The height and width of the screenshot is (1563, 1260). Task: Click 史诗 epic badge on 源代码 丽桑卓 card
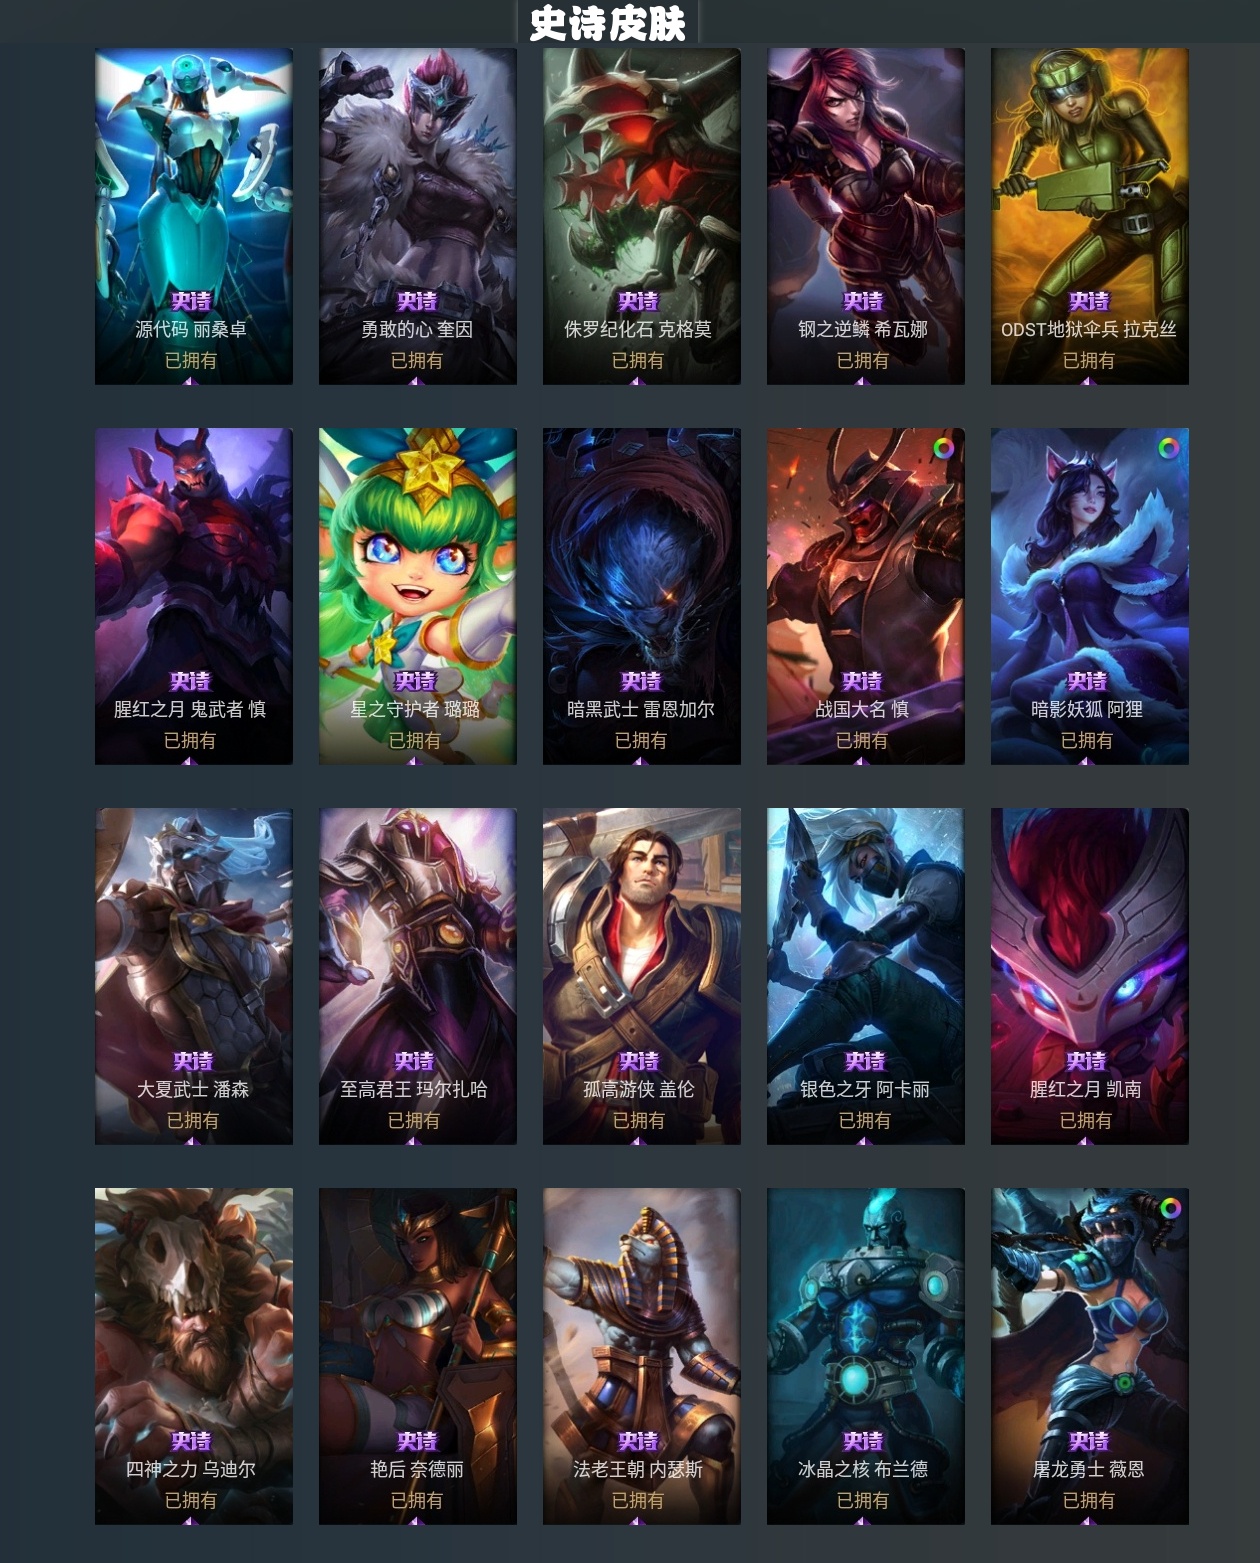pos(191,301)
